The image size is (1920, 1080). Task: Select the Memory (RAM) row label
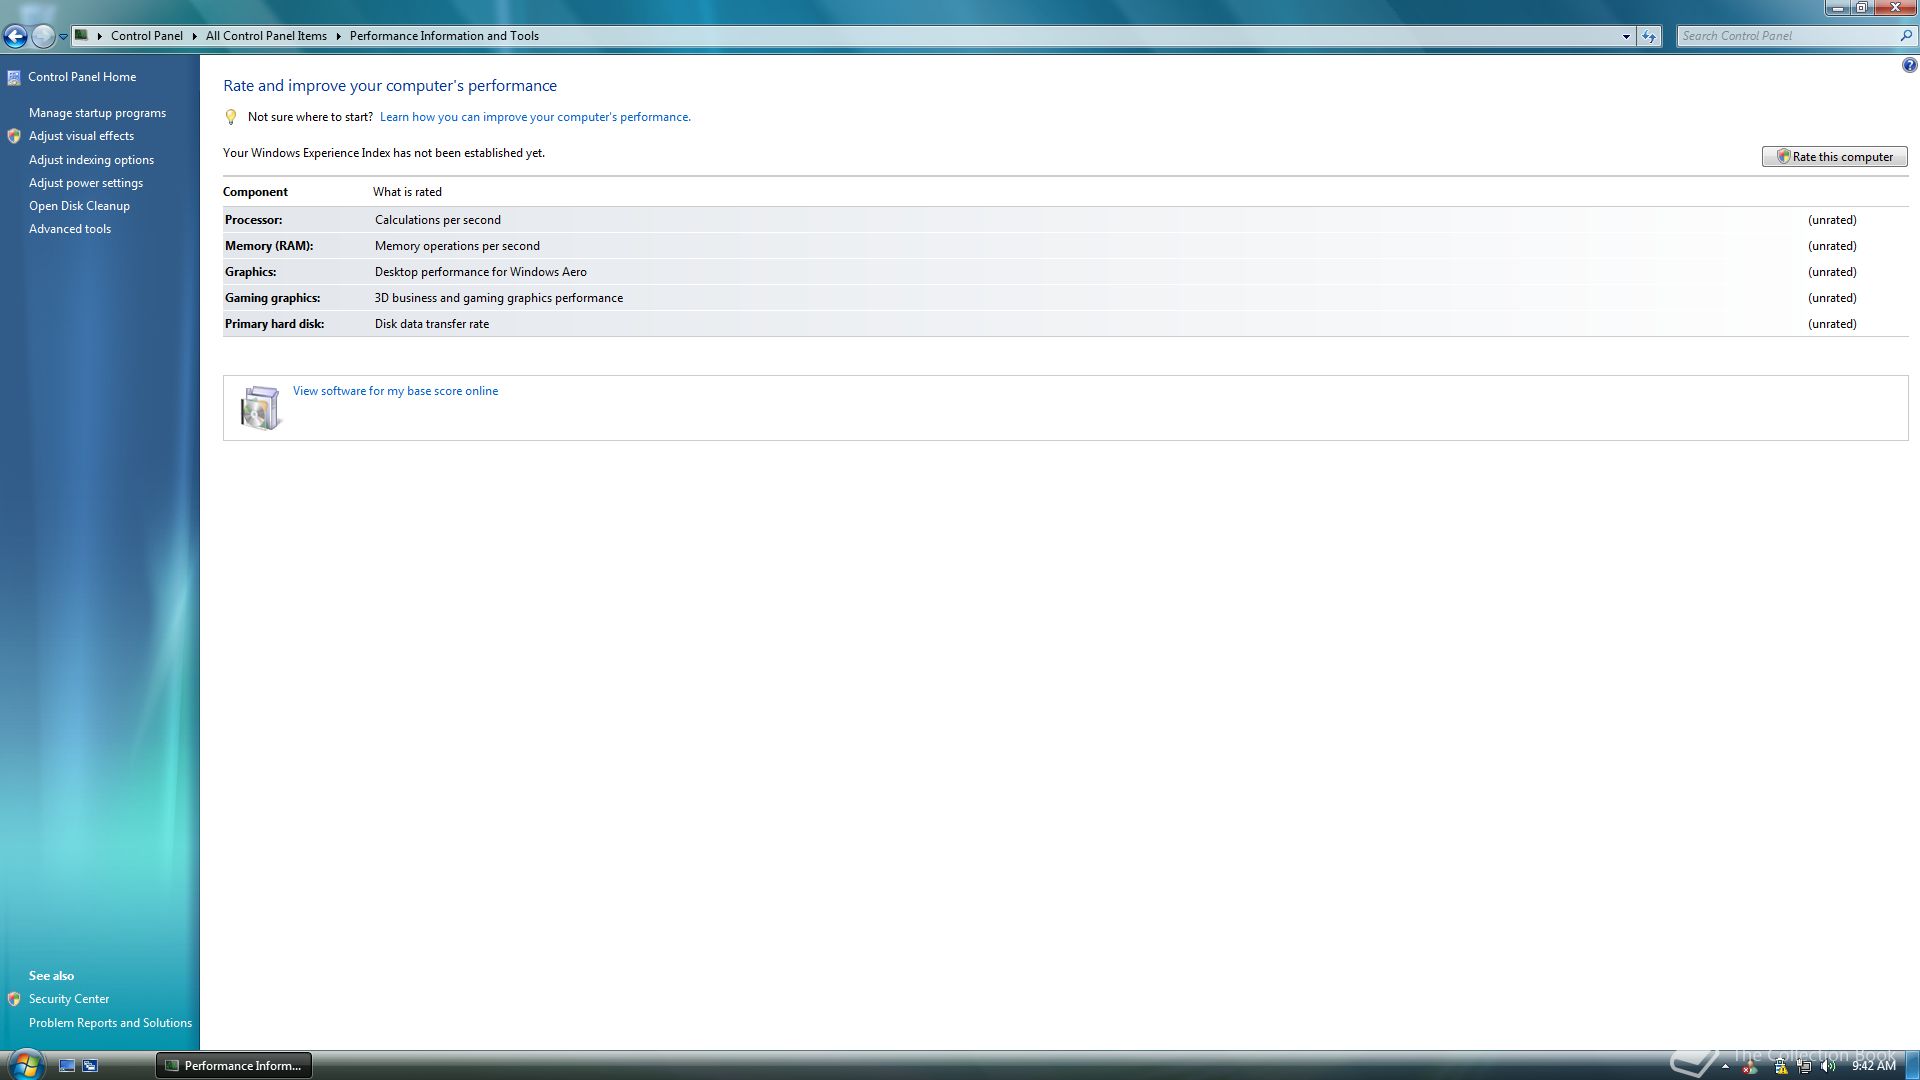click(x=269, y=246)
